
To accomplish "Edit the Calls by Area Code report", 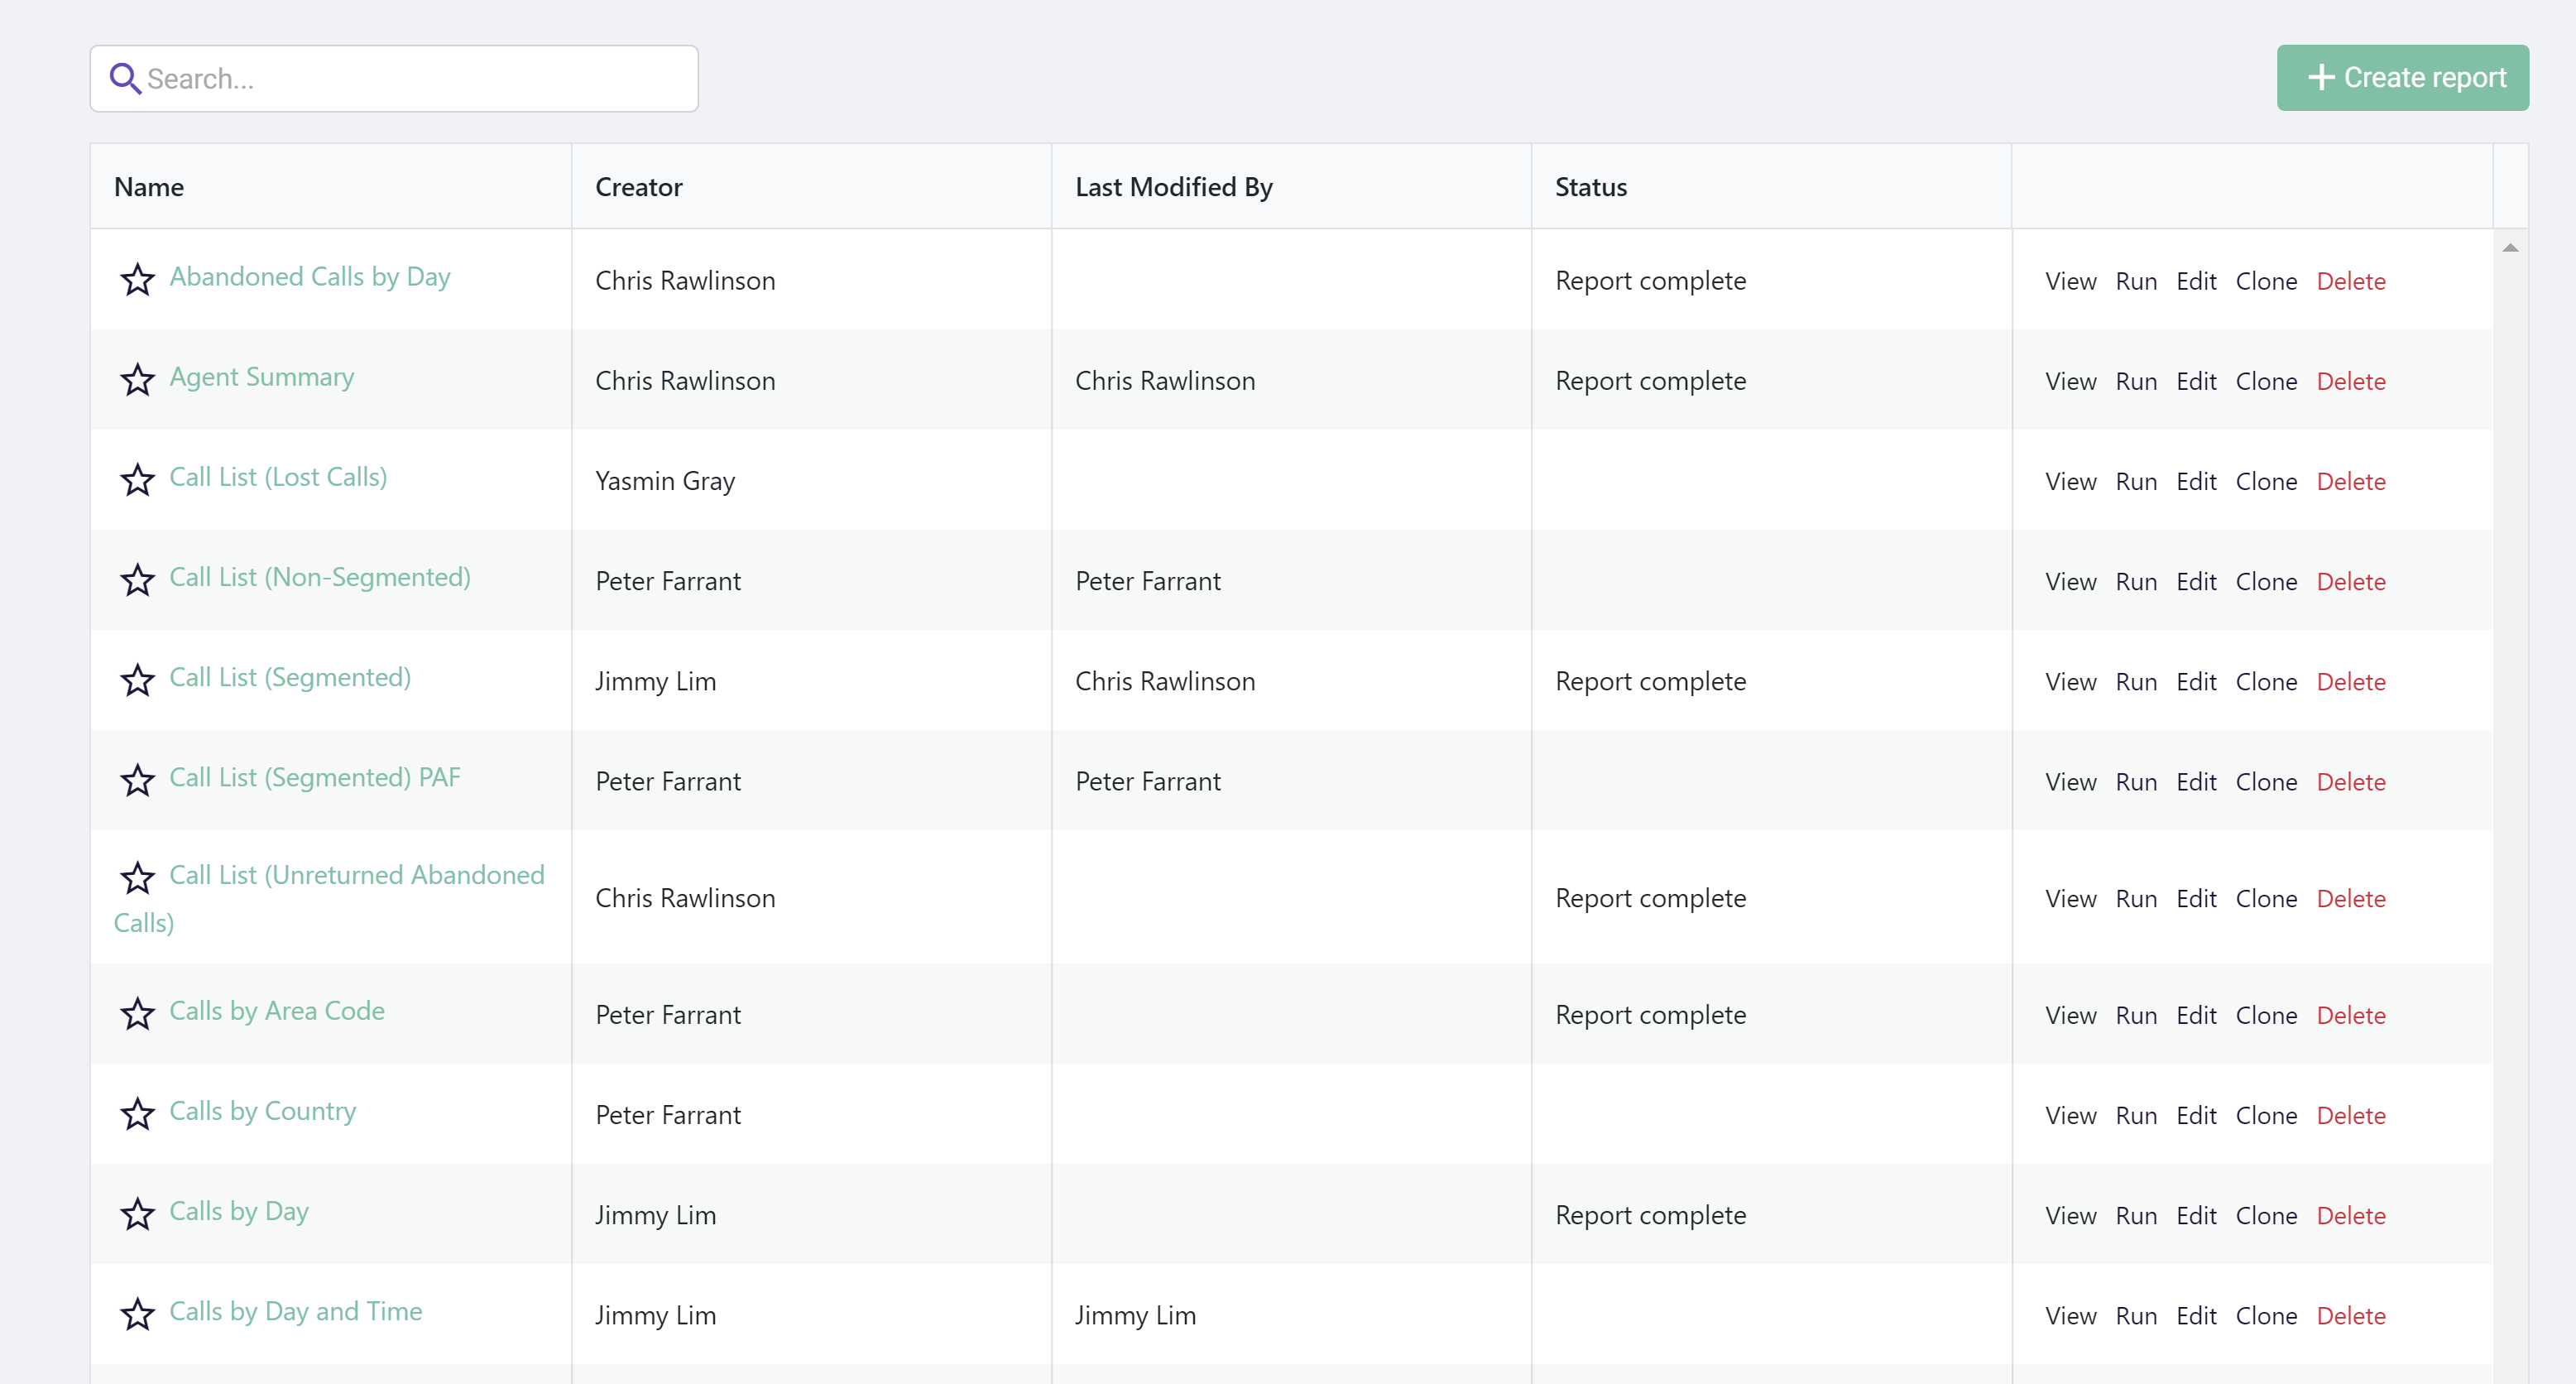I will pos(2196,1016).
